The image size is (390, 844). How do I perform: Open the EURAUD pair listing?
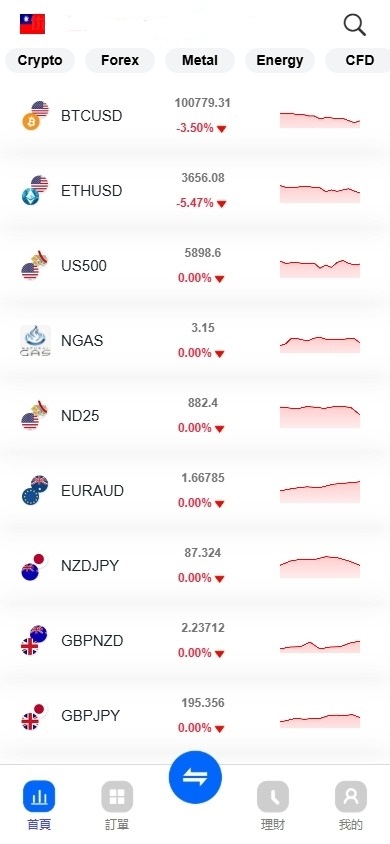tap(195, 491)
